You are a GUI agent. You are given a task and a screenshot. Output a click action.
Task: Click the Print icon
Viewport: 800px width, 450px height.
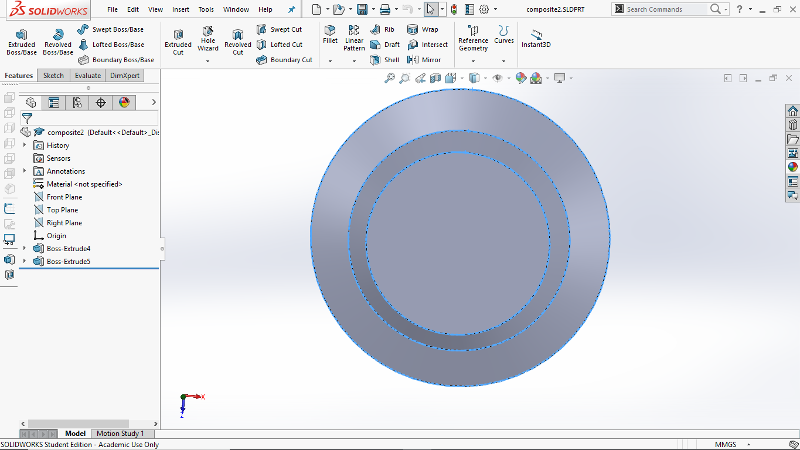(x=385, y=9)
